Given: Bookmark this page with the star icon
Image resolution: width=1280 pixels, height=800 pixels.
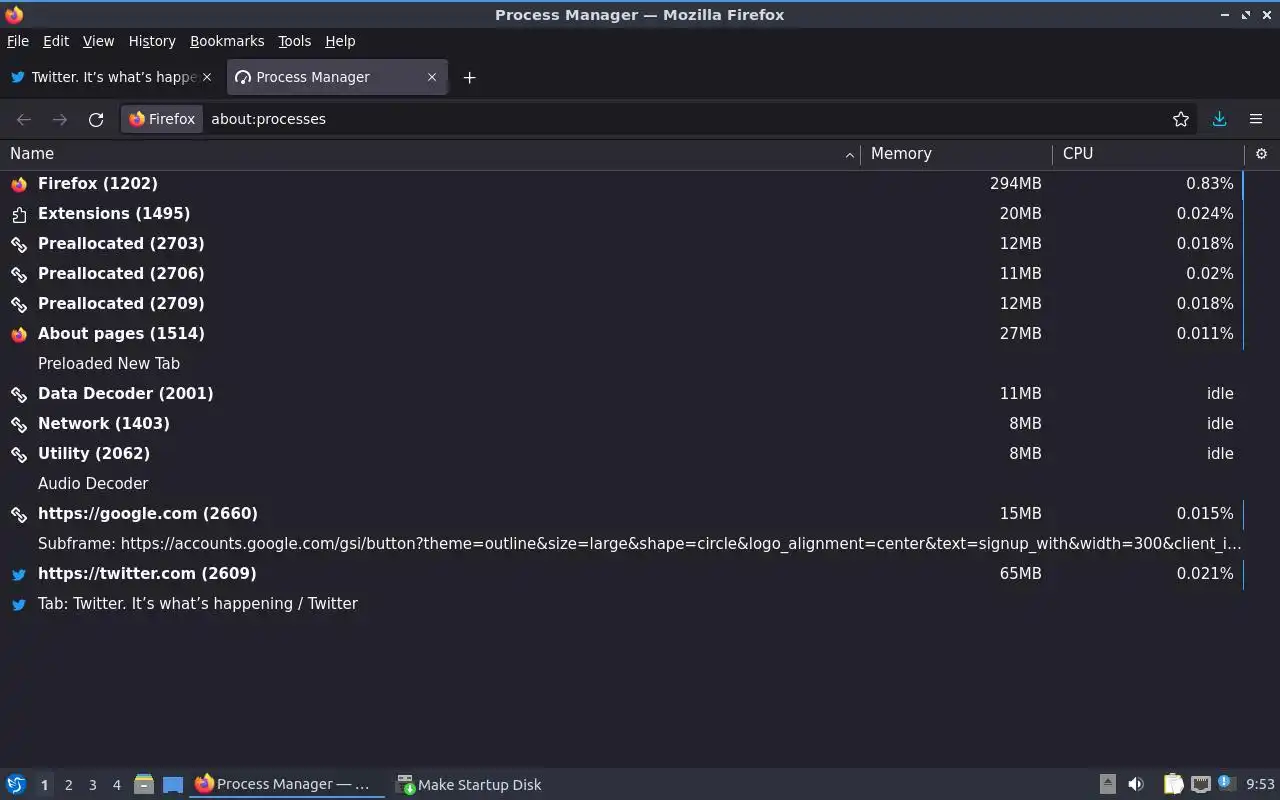Looking at the screenshot, I should (x=1181, y=119).
